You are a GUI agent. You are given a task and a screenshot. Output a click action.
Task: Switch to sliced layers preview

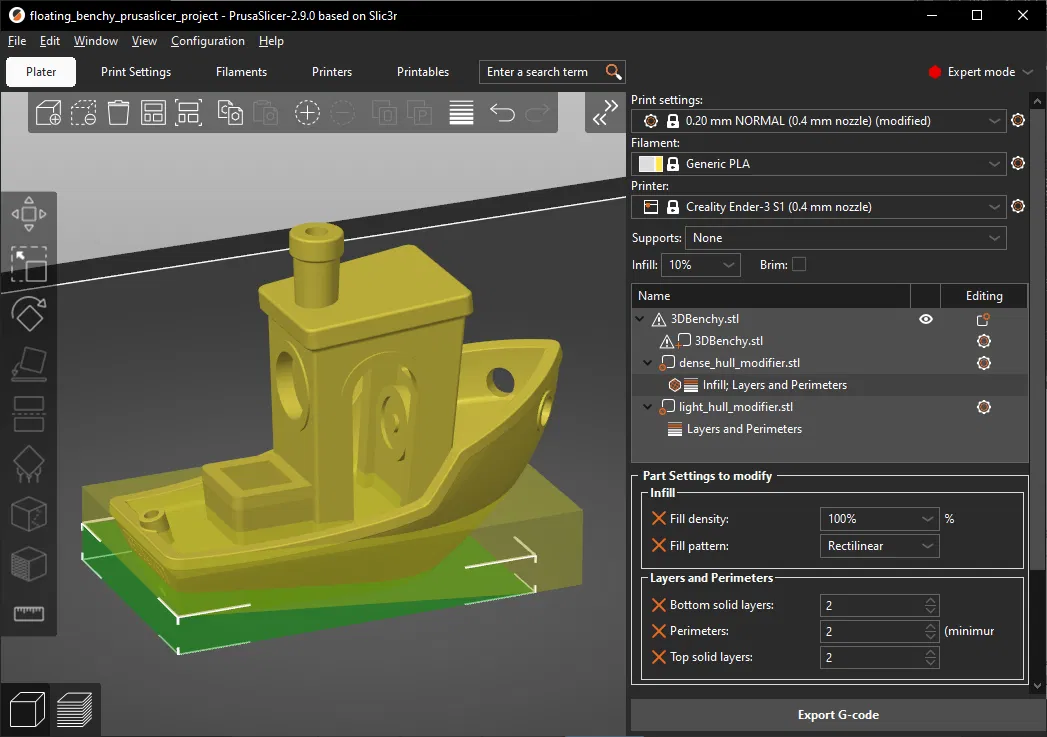[75, 709]
